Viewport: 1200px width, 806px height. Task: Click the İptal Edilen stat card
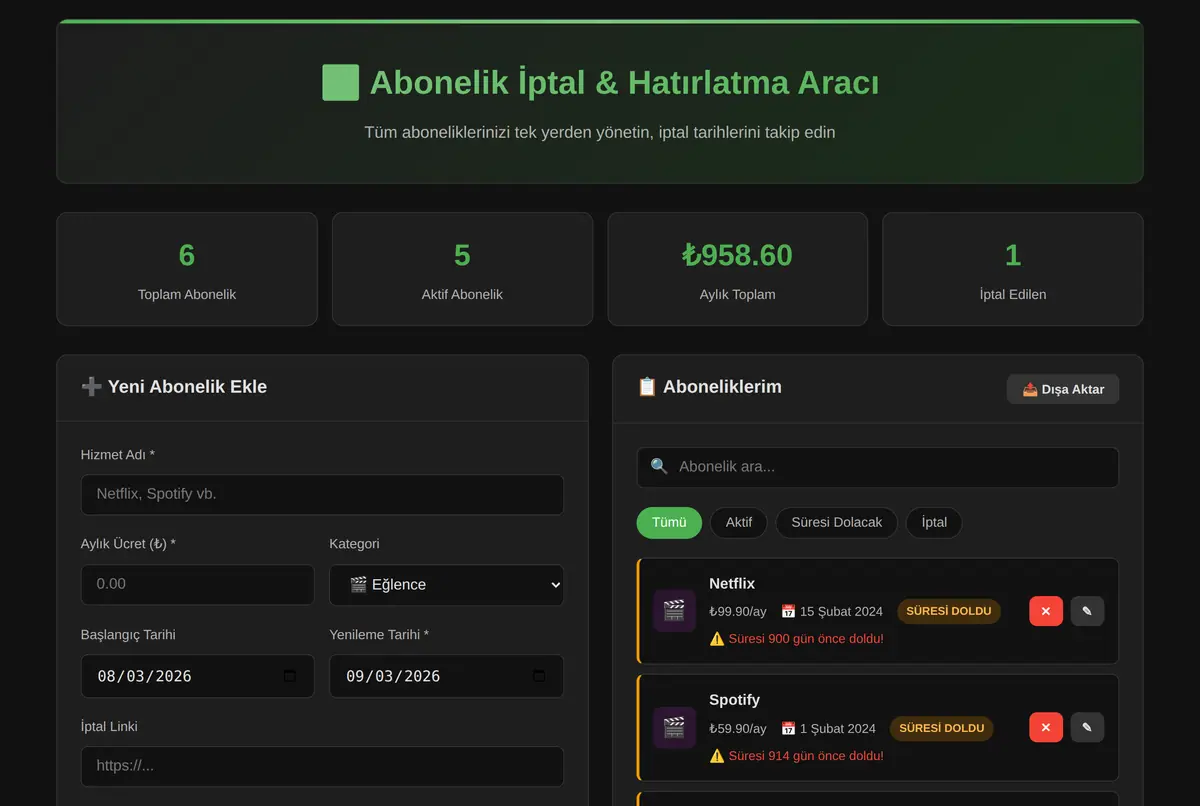(1013, 269)
